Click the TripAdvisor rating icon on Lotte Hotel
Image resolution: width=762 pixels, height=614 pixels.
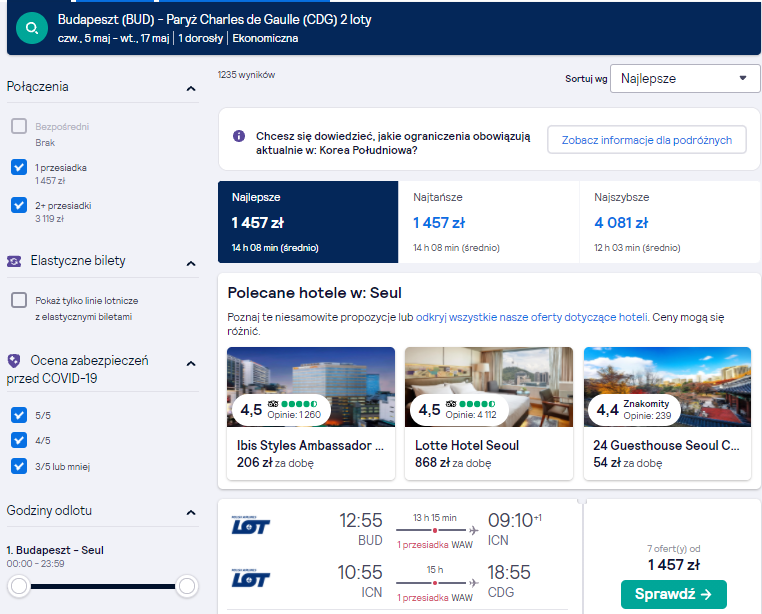point(451,403)
